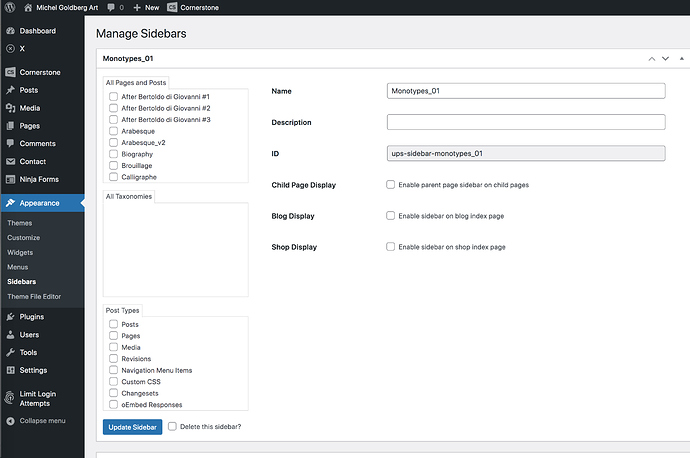Viewport: 690px width, 458px height.
Task: Click the Dashboard gauge icon
Action: 11,31
